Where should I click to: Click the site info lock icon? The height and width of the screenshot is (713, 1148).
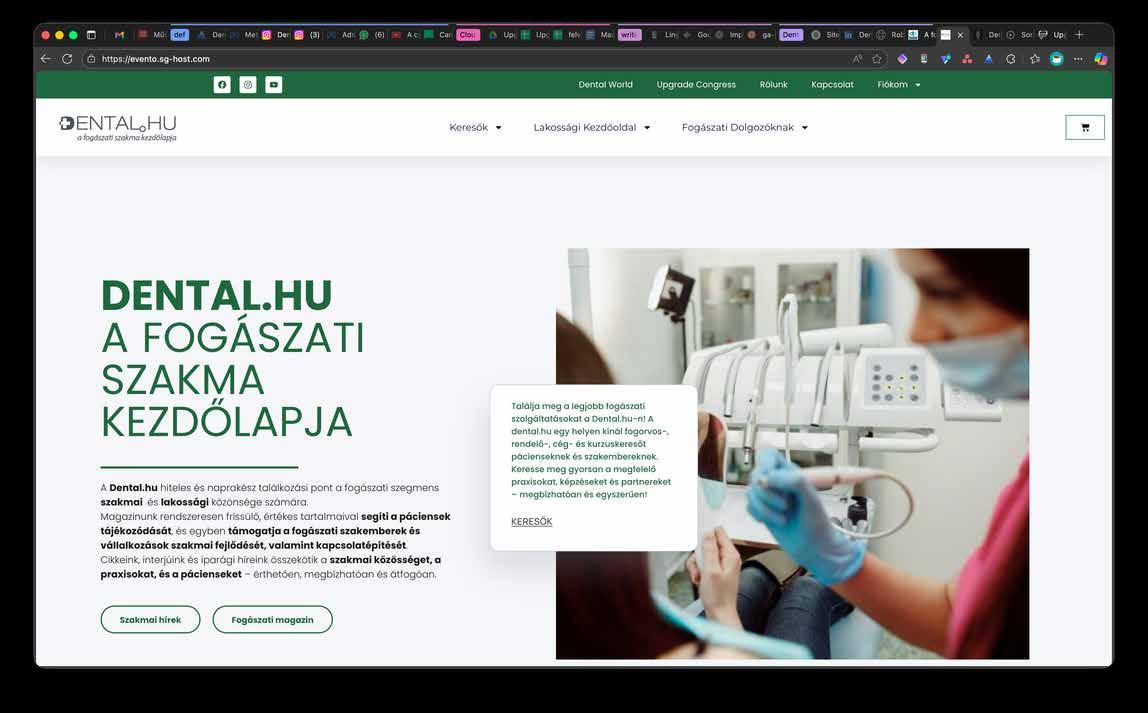(91, 59)
